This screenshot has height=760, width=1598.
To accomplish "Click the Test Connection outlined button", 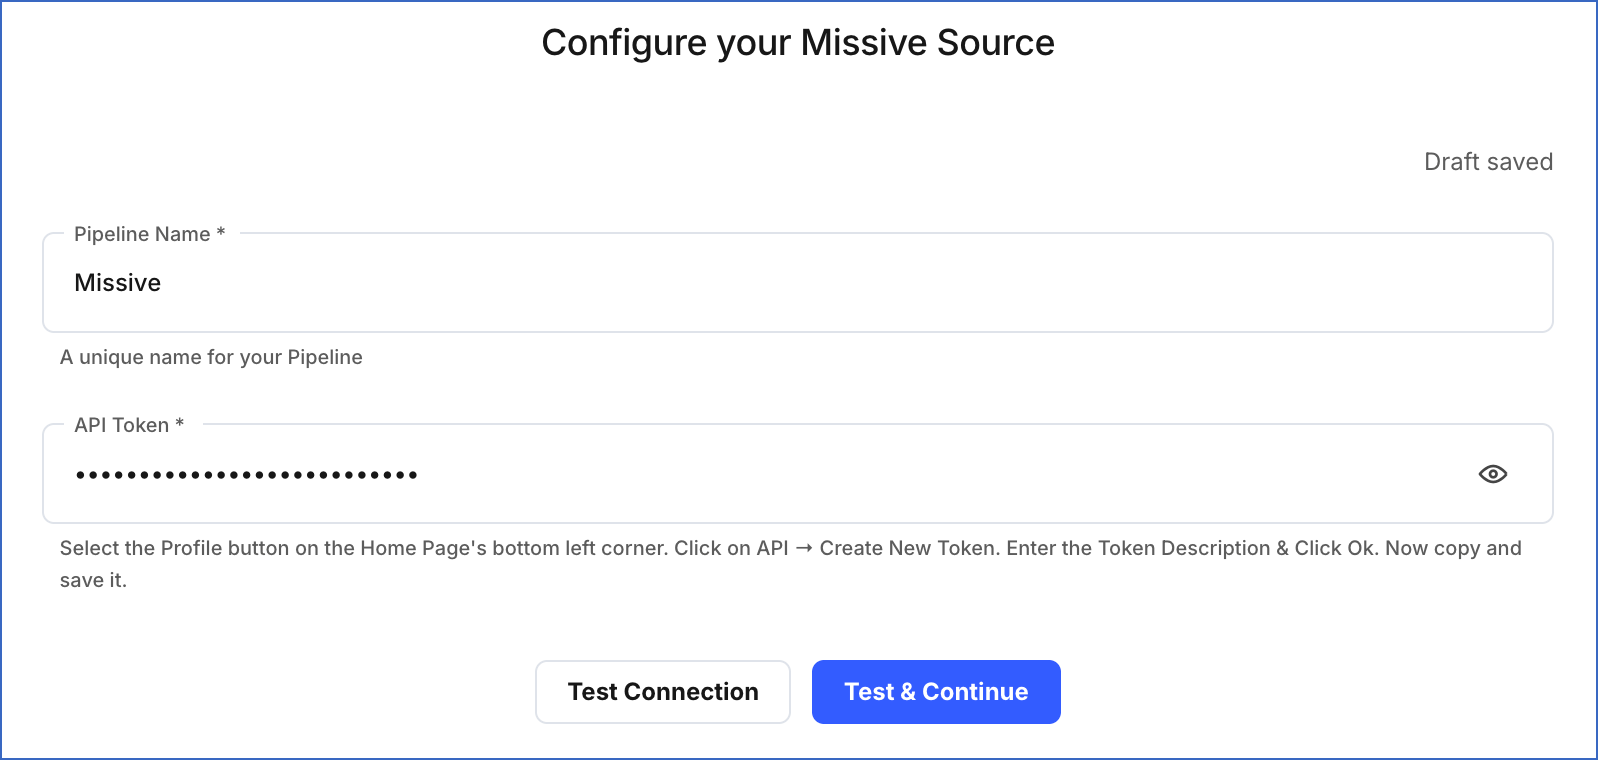I will [x=662, y=691].
